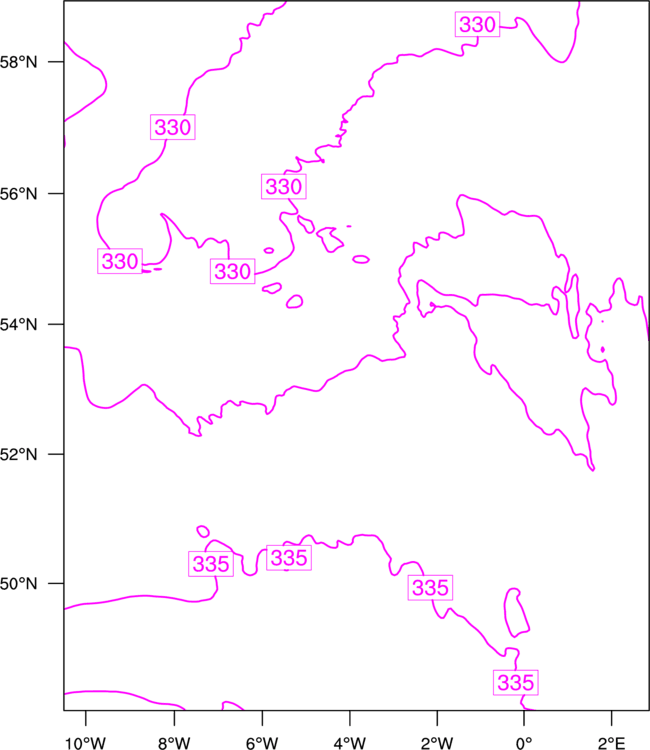Select the 330 contour label north of 58°N

(x=477, y=24)
